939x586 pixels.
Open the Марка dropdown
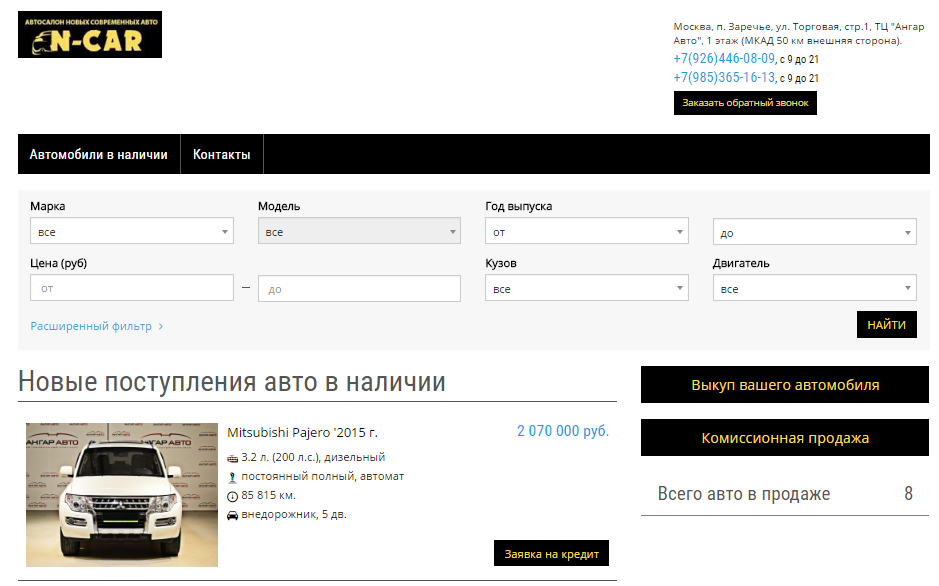coord(132,231)
